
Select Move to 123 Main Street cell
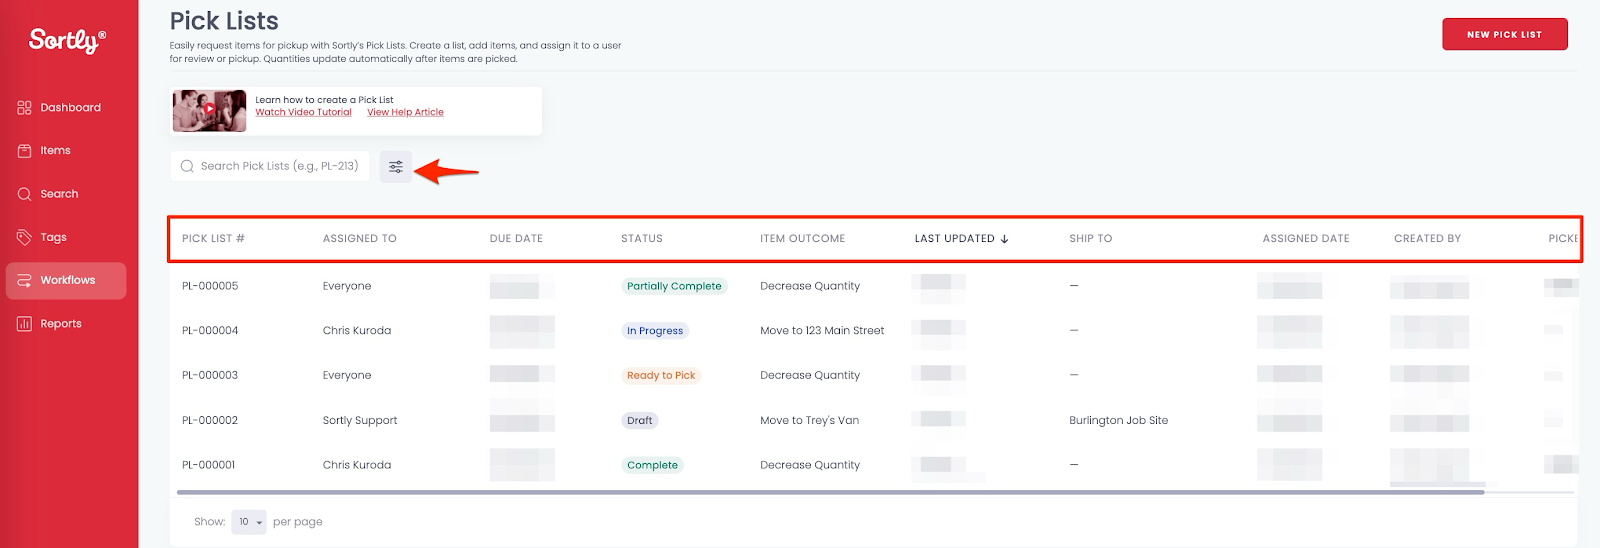(822, 331)
